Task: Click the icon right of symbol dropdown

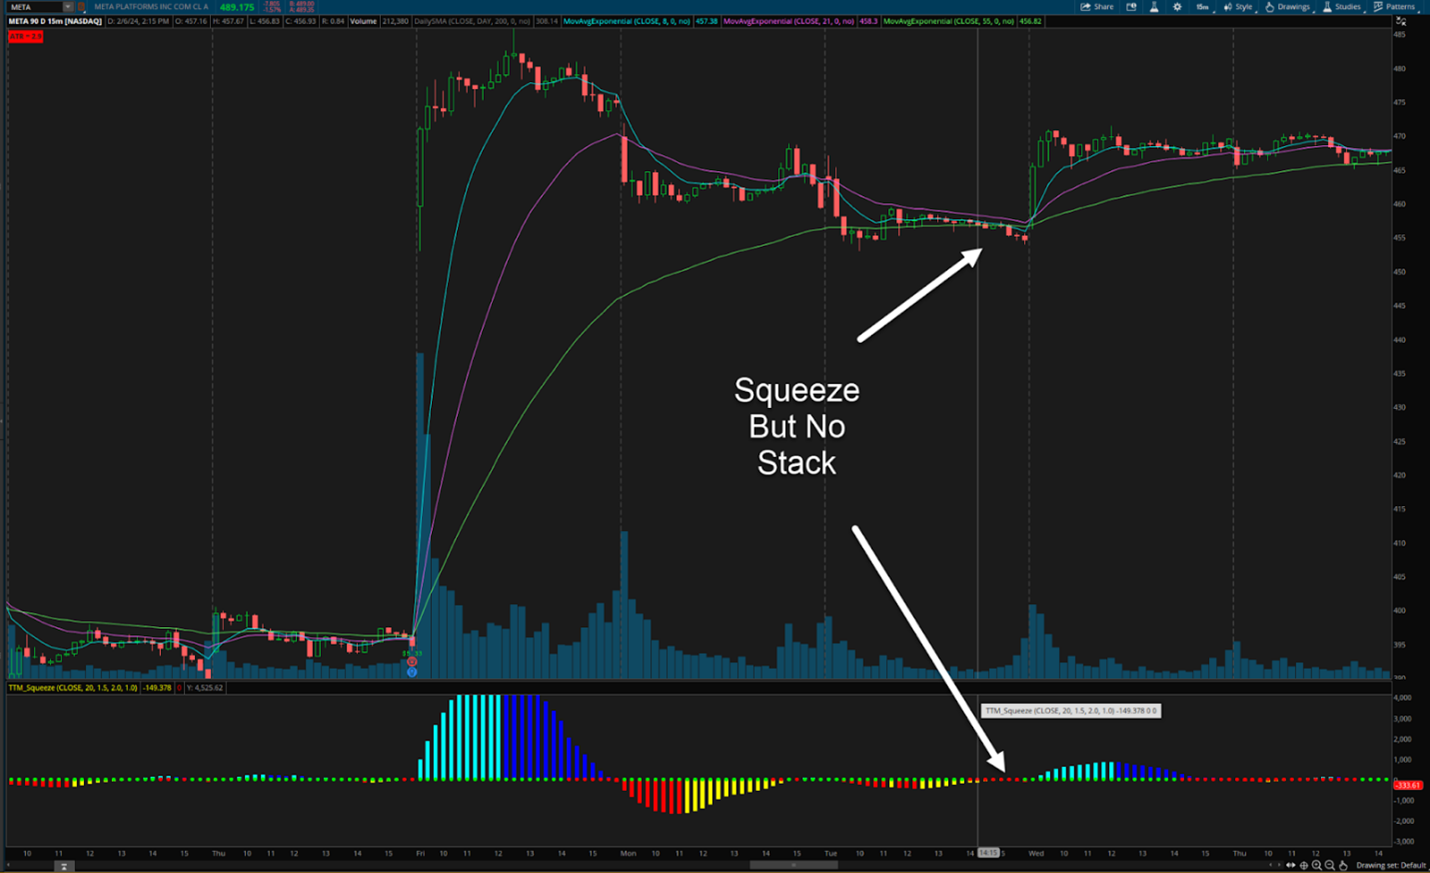Action: click(x=82, y=7)
